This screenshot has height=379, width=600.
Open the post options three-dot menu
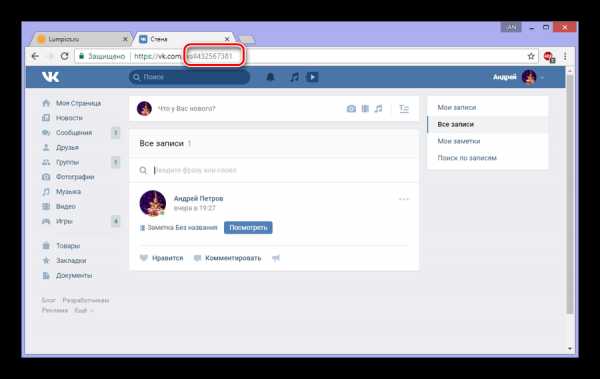404,199
